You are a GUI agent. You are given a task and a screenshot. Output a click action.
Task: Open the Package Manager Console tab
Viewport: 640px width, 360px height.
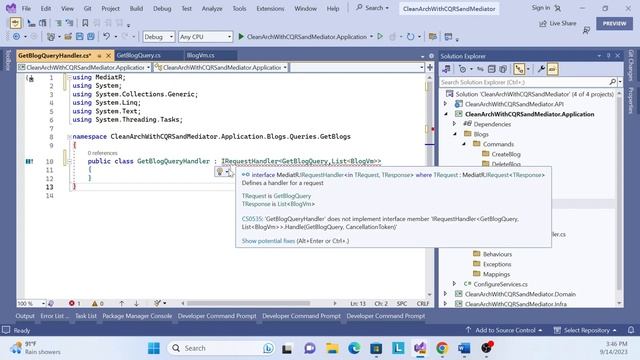click(x=137, y=316)
